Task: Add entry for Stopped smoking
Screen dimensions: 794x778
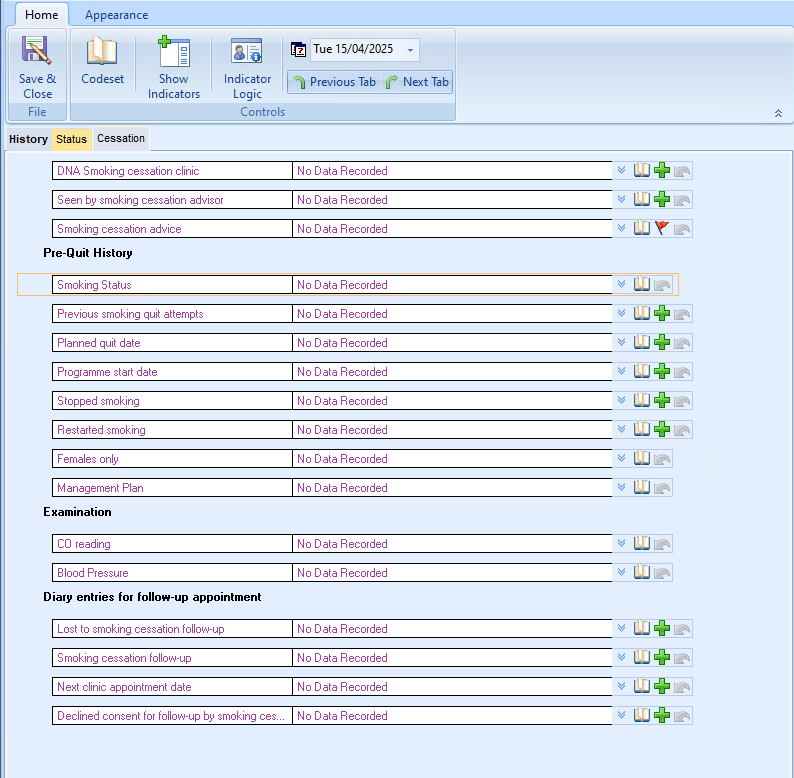Action: tap(662, 400)
